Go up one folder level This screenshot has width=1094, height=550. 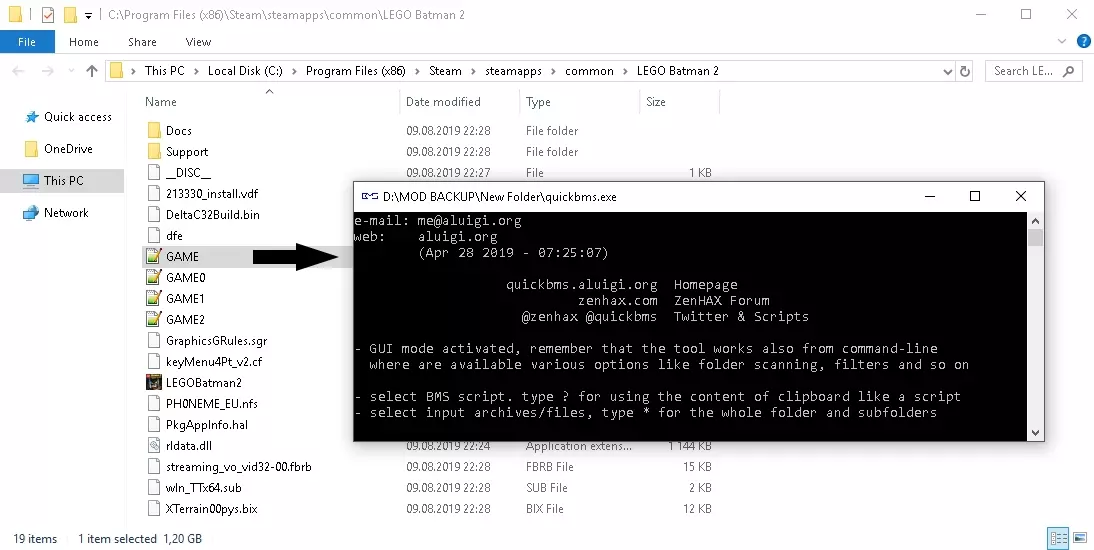pos(92,71)
